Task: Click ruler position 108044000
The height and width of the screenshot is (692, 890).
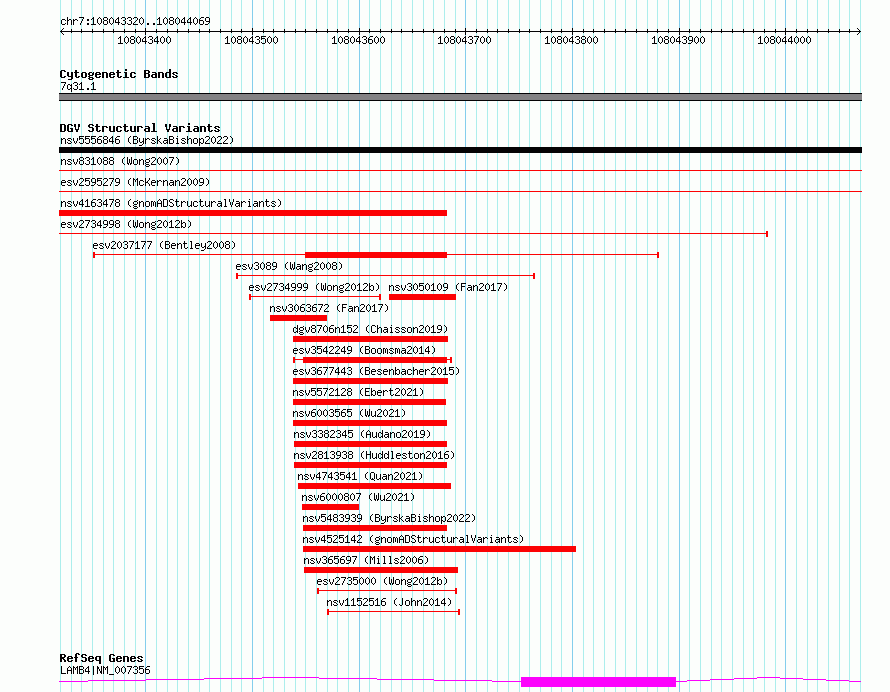Action: 784,40
